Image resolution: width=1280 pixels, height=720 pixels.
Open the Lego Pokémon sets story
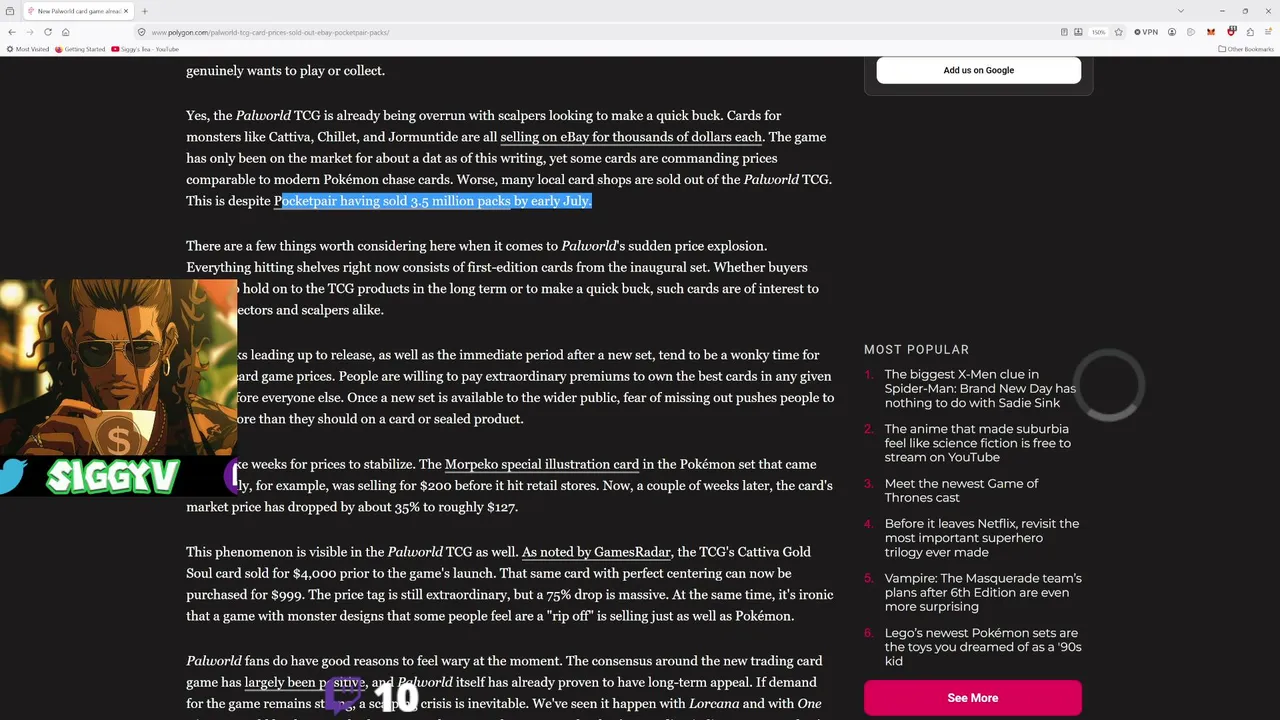[983, 647]
